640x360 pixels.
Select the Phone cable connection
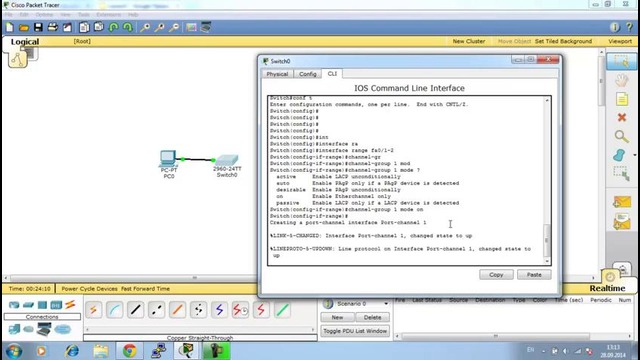[198, 310]
